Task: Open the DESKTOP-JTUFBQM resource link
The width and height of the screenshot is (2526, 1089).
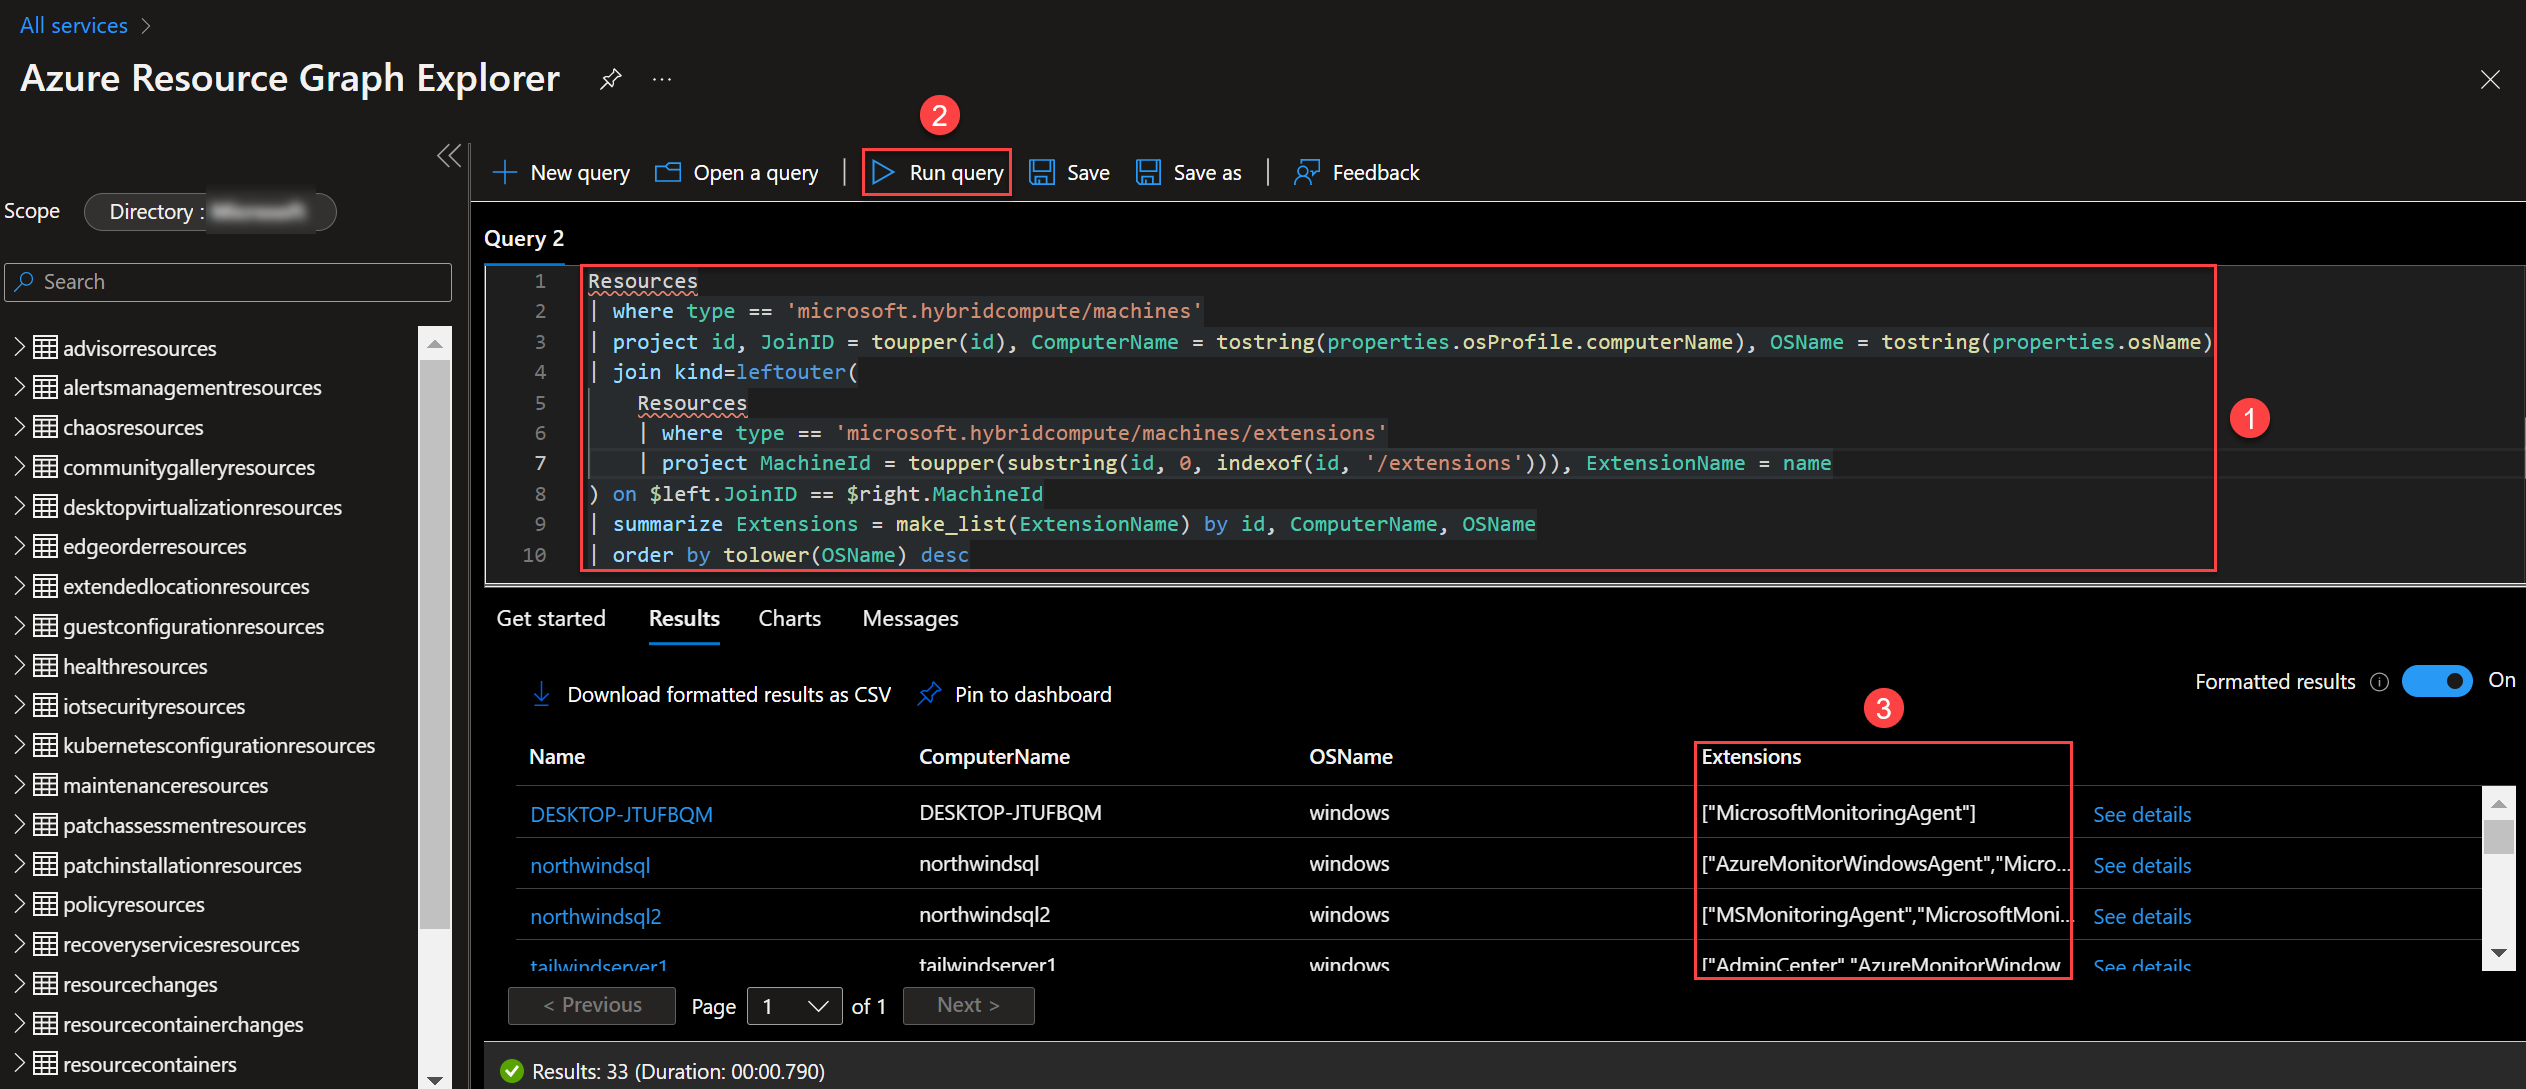Action: pos(621,814)
